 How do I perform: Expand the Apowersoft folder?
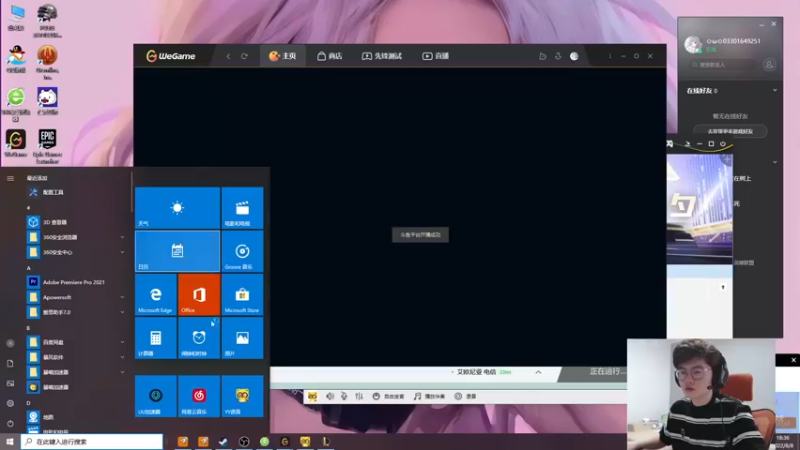[x=77, y=297]
